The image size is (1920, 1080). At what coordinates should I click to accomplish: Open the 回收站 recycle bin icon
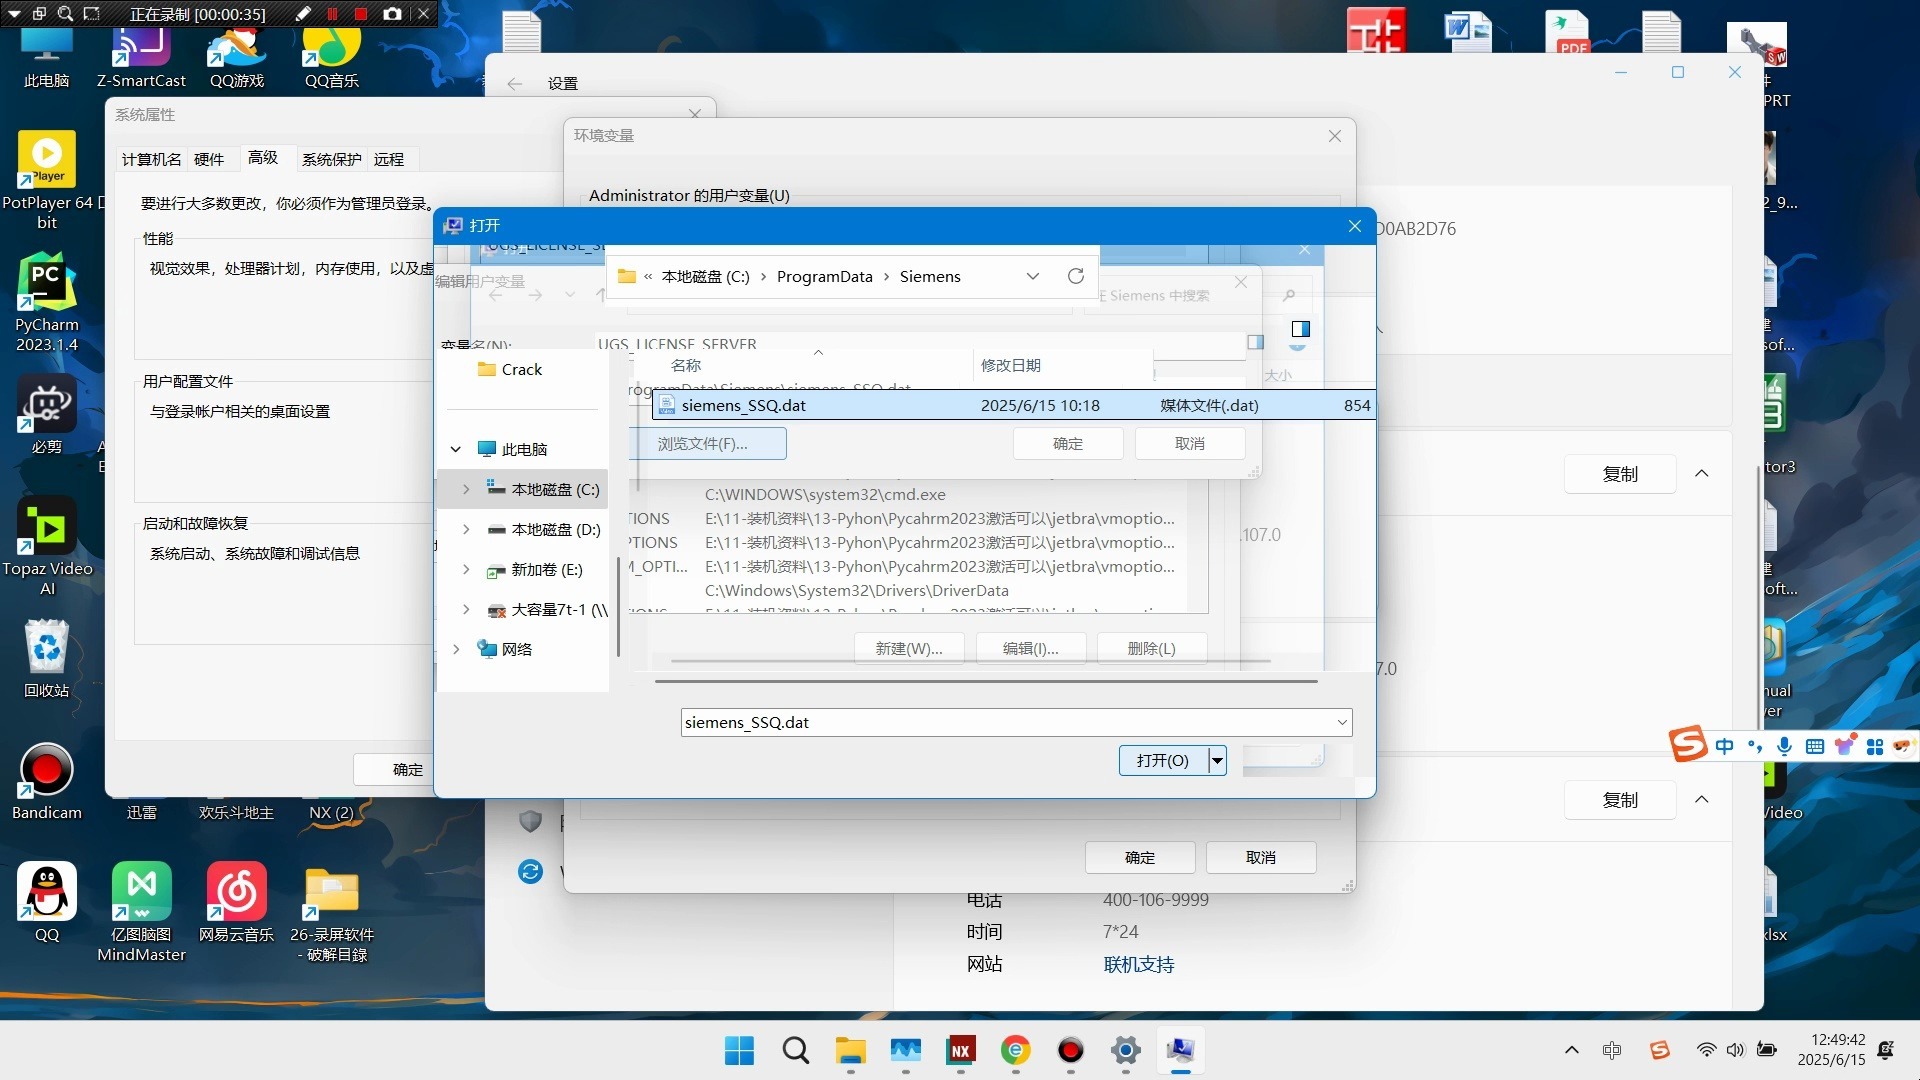[46, 658]
